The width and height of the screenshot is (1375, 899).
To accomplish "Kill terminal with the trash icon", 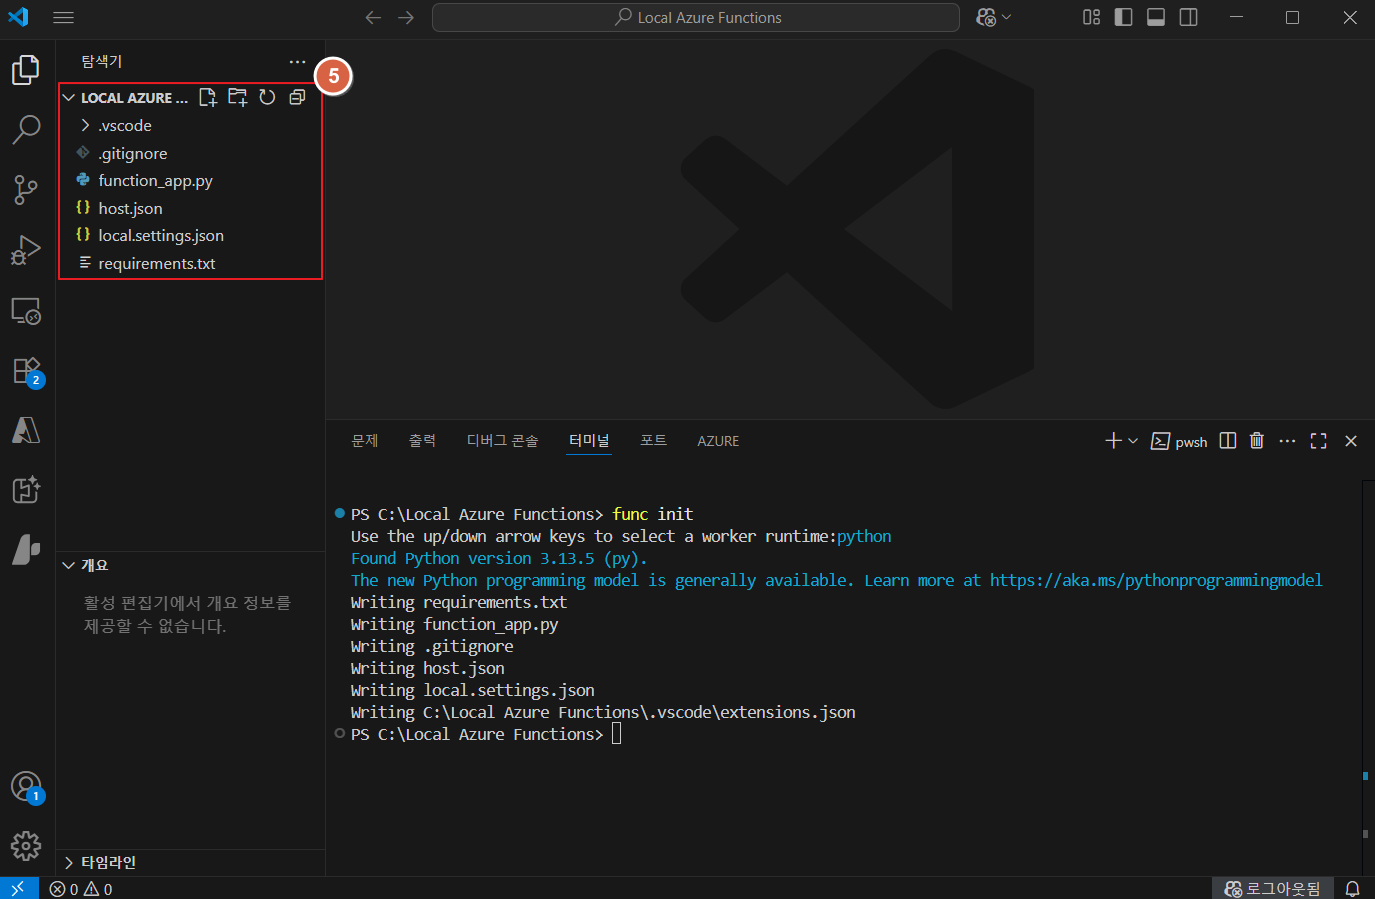I will click(1257, 441).
